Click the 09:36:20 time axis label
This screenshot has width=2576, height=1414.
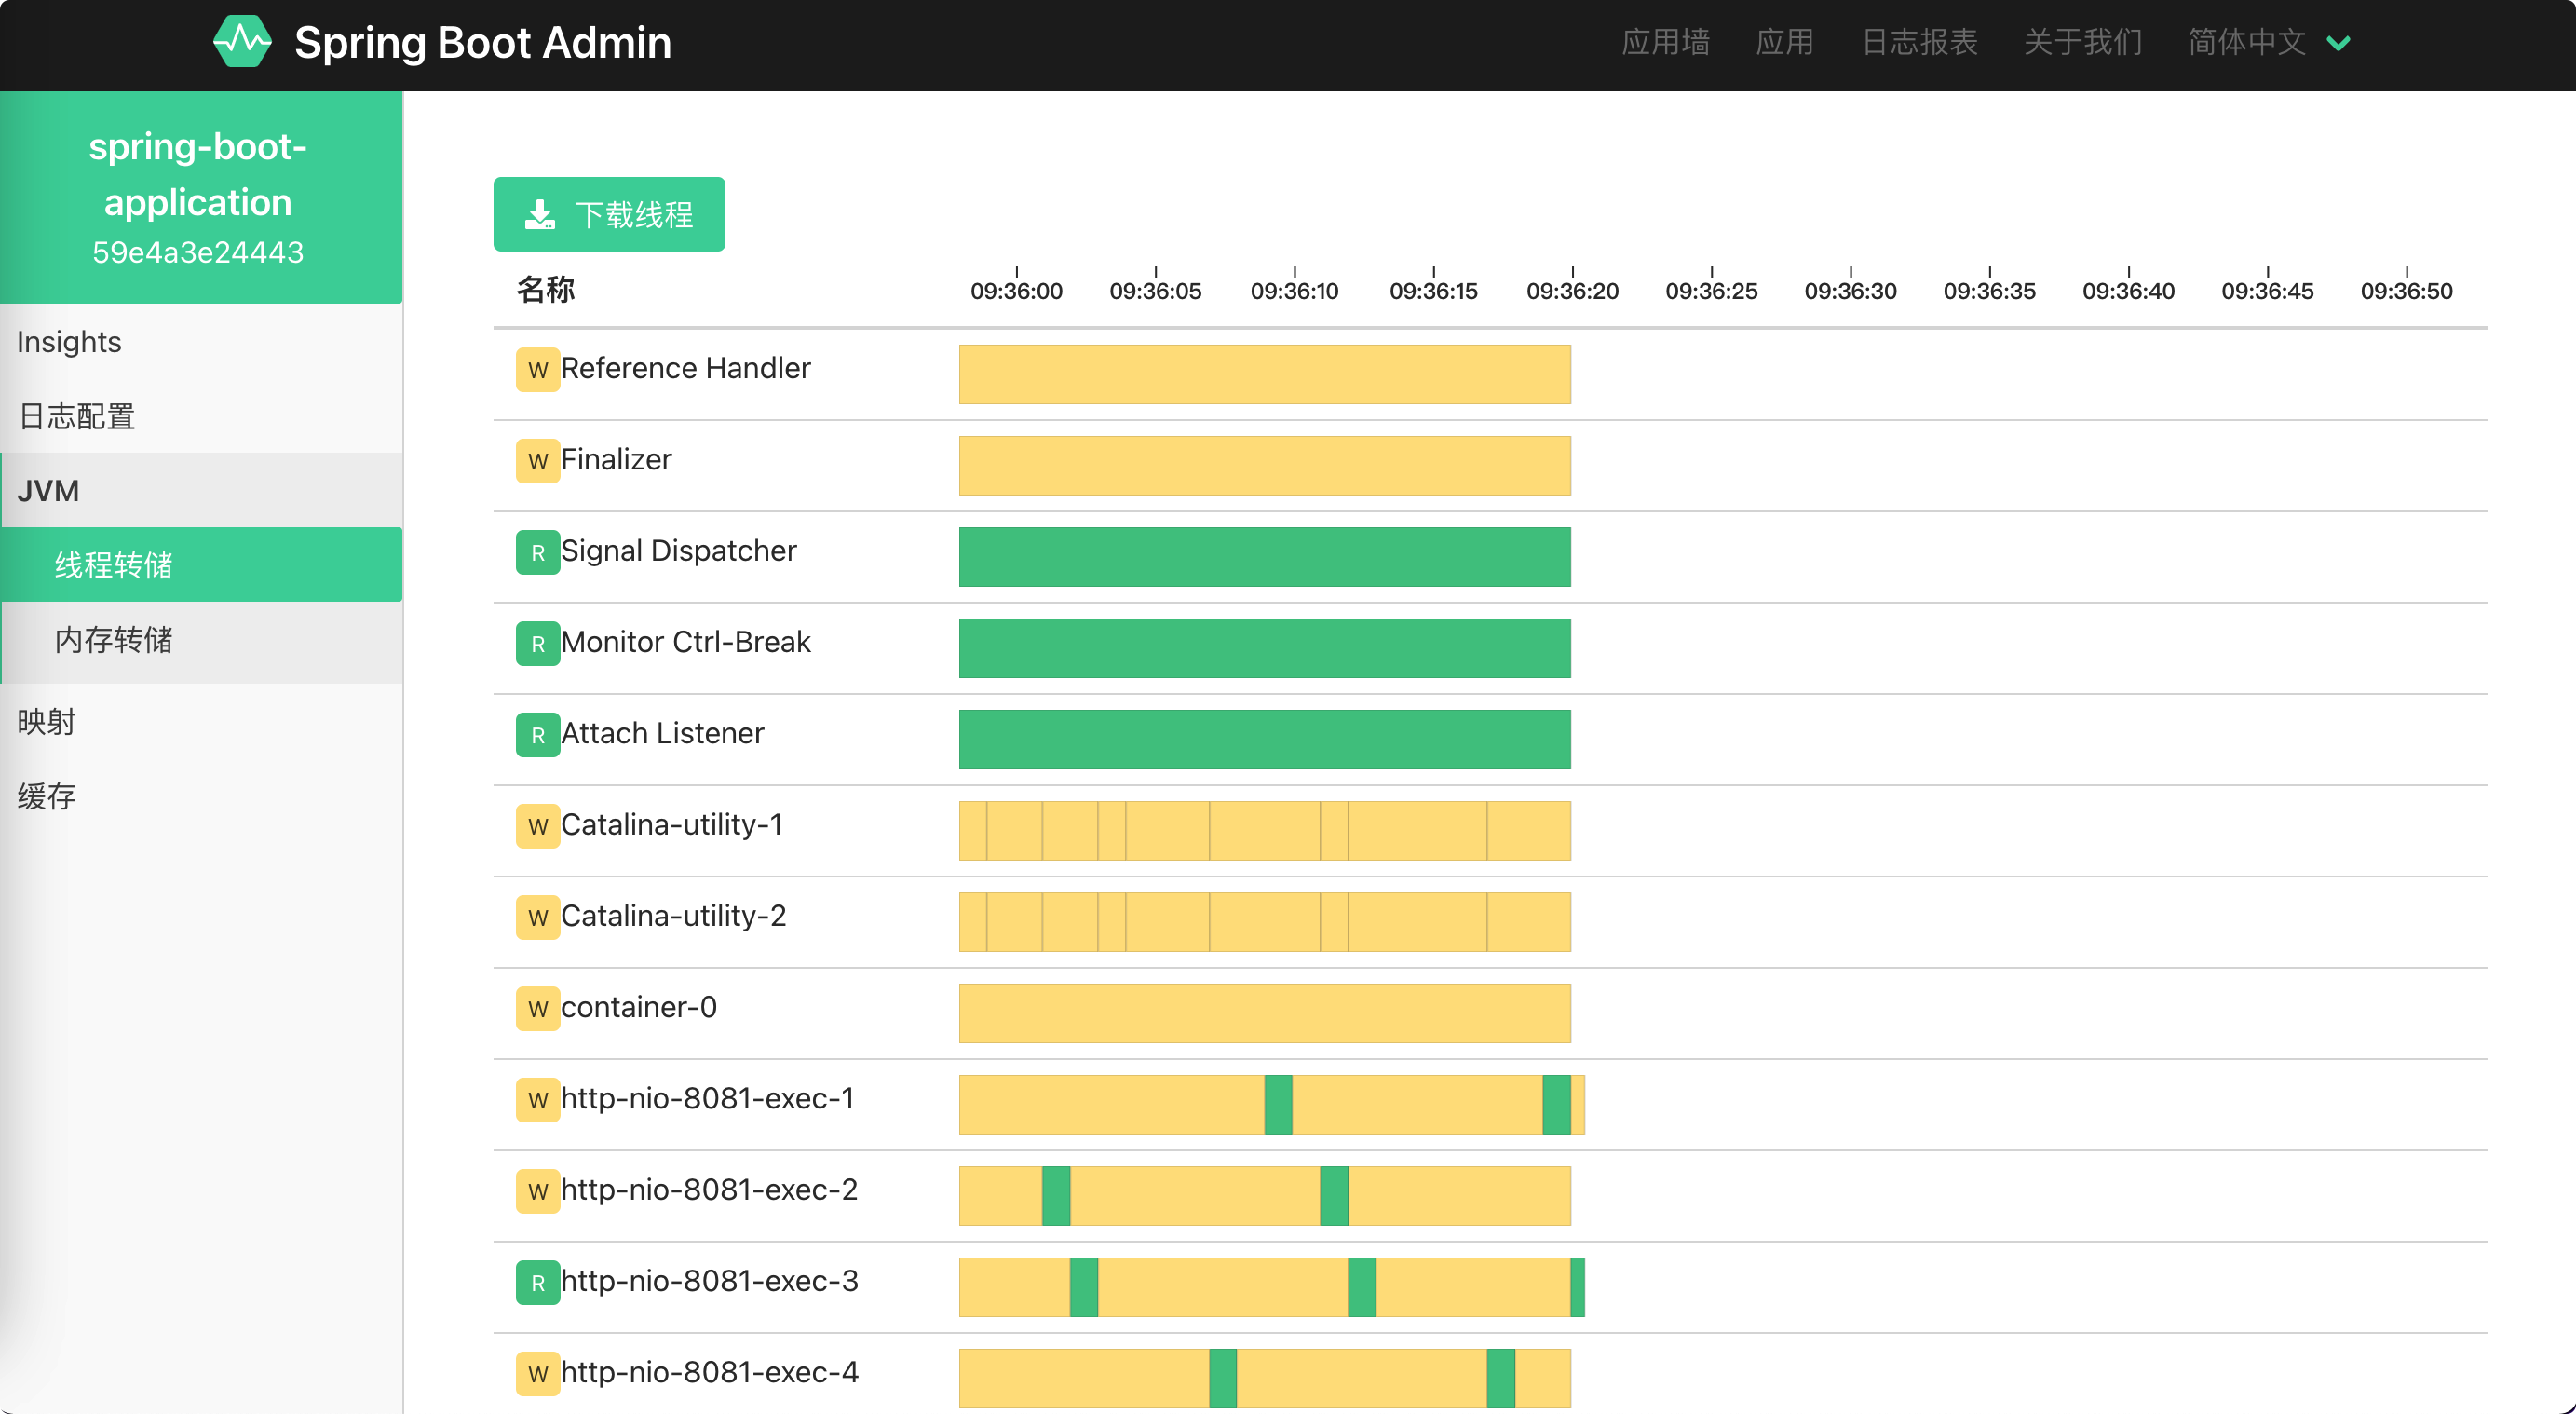[x=1572, y=291]
